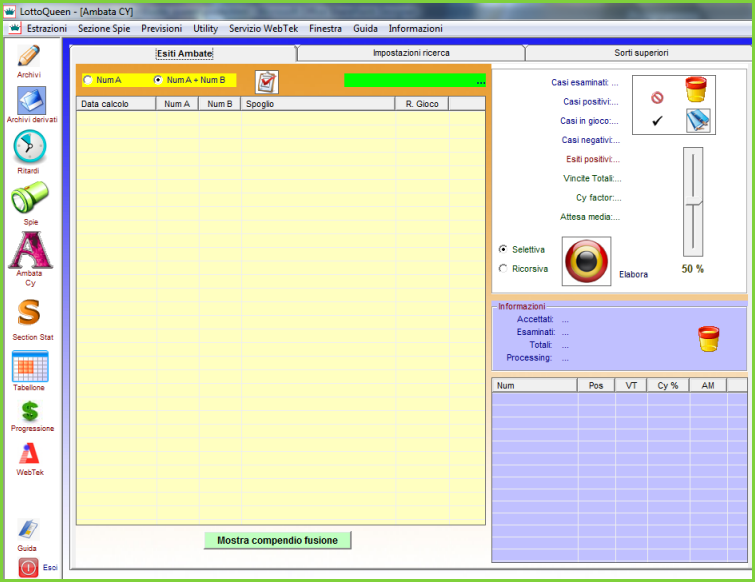Open Guida menu in menu bar

click(x=365, y=28)
